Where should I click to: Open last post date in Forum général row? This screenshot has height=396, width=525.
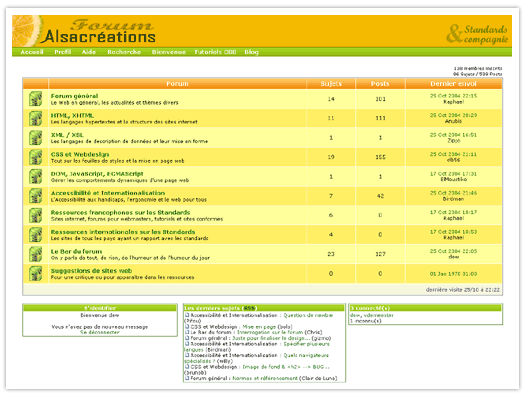pos(453,96)
